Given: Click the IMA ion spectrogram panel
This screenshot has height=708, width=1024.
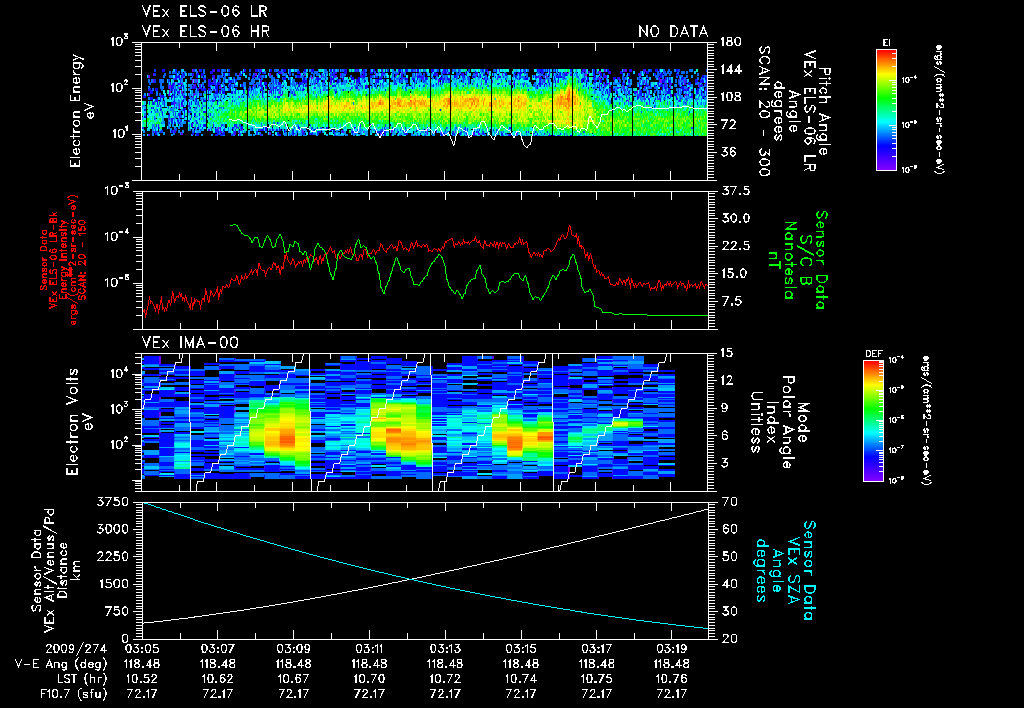Looking at the screenshot, I should click(425, 422).
